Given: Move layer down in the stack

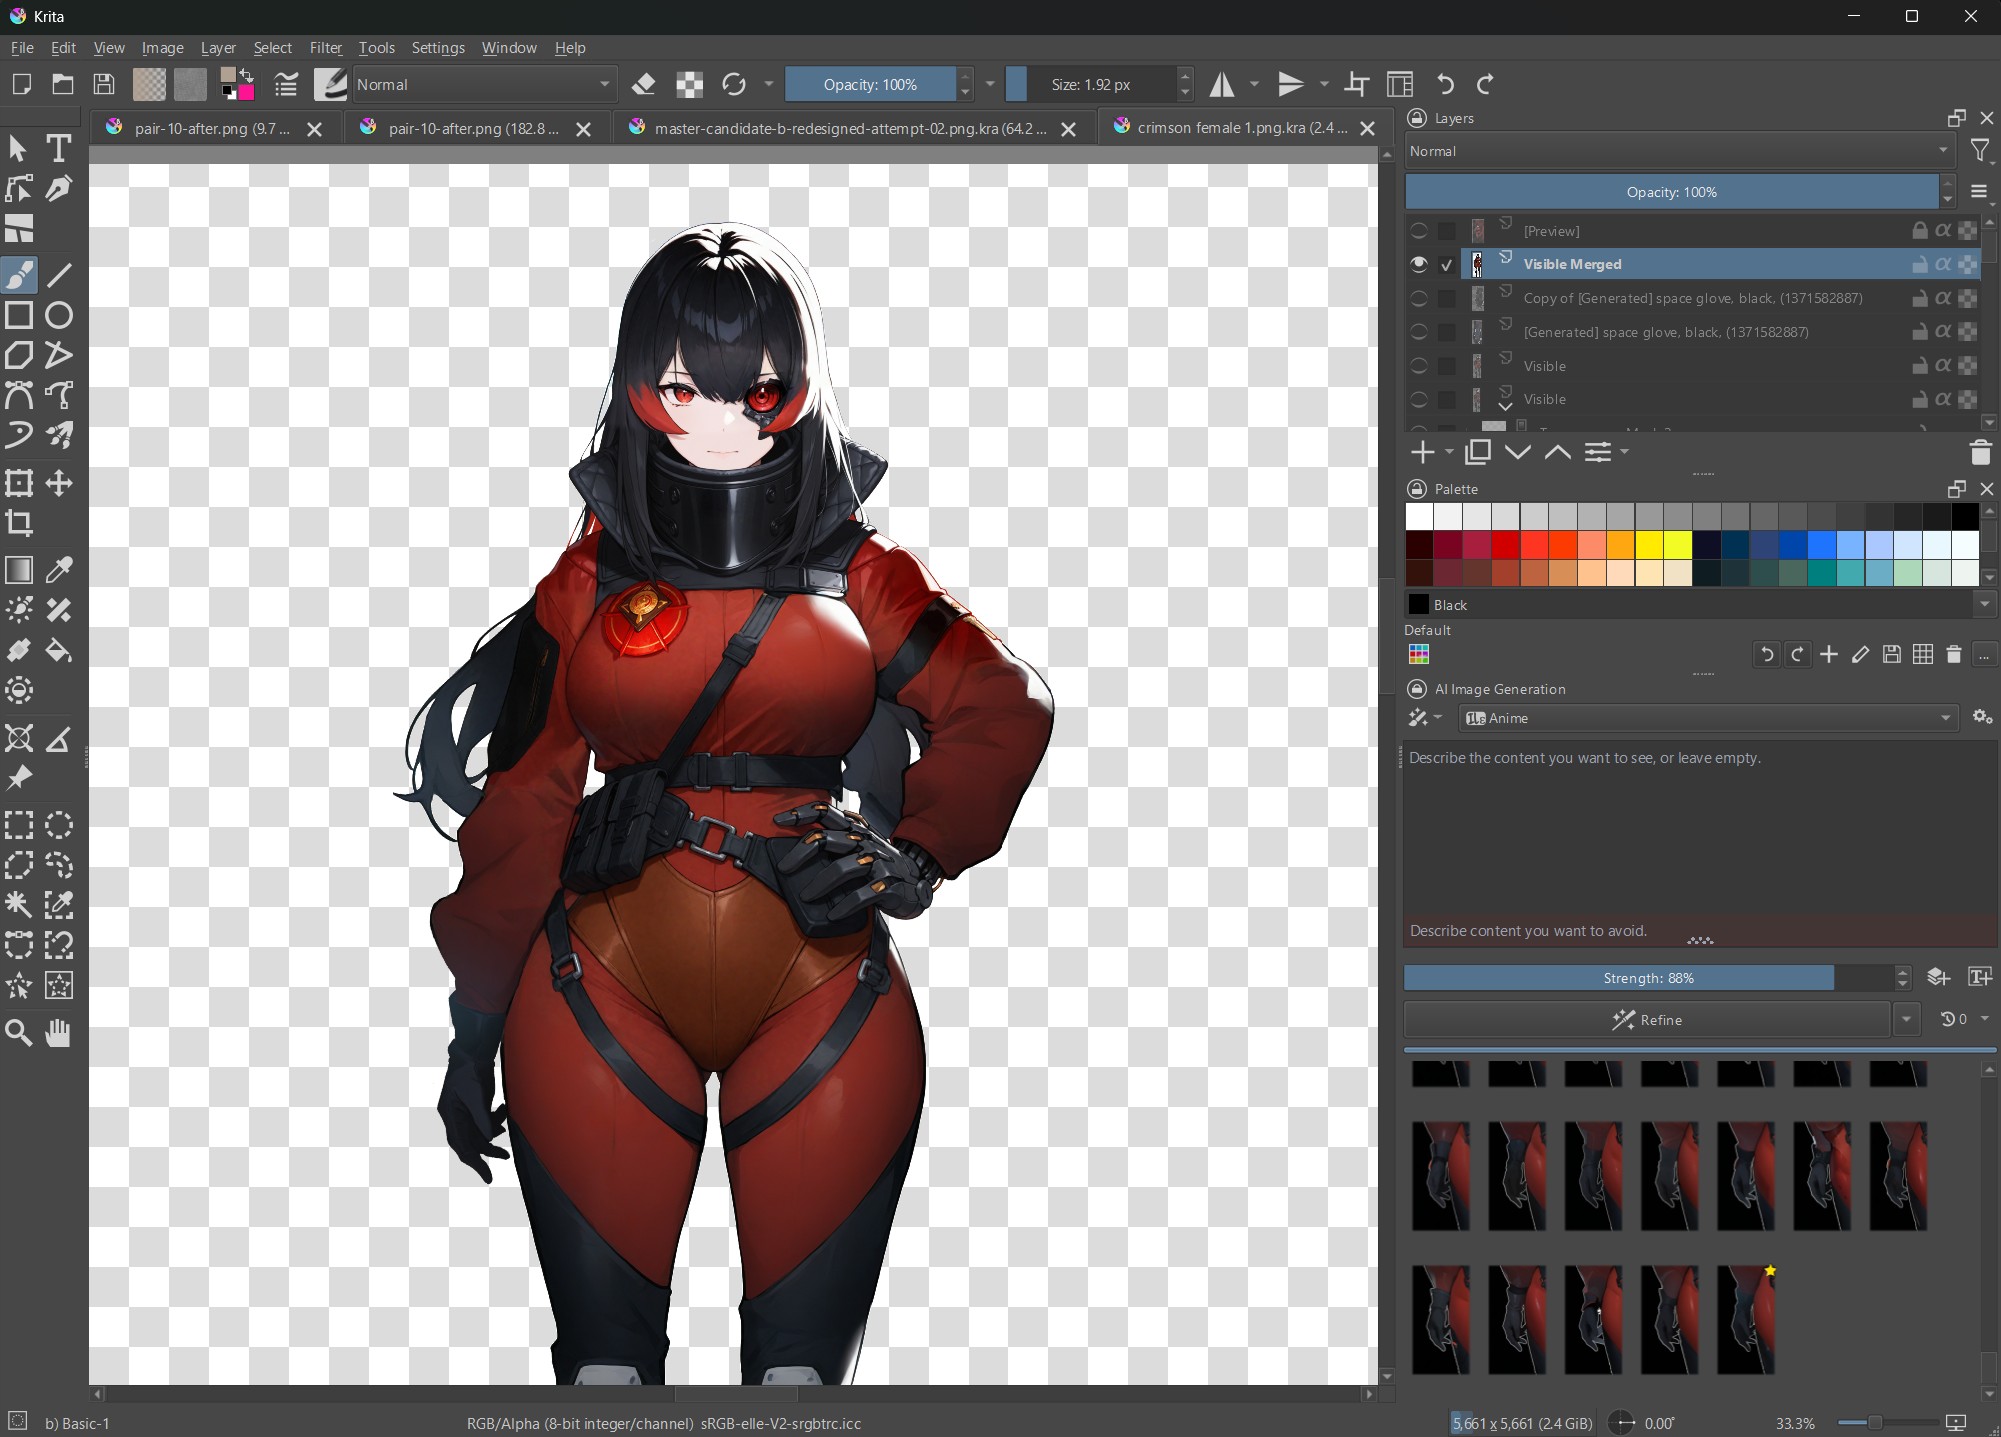Looking at the screenshot, I should pos(1518,453).
